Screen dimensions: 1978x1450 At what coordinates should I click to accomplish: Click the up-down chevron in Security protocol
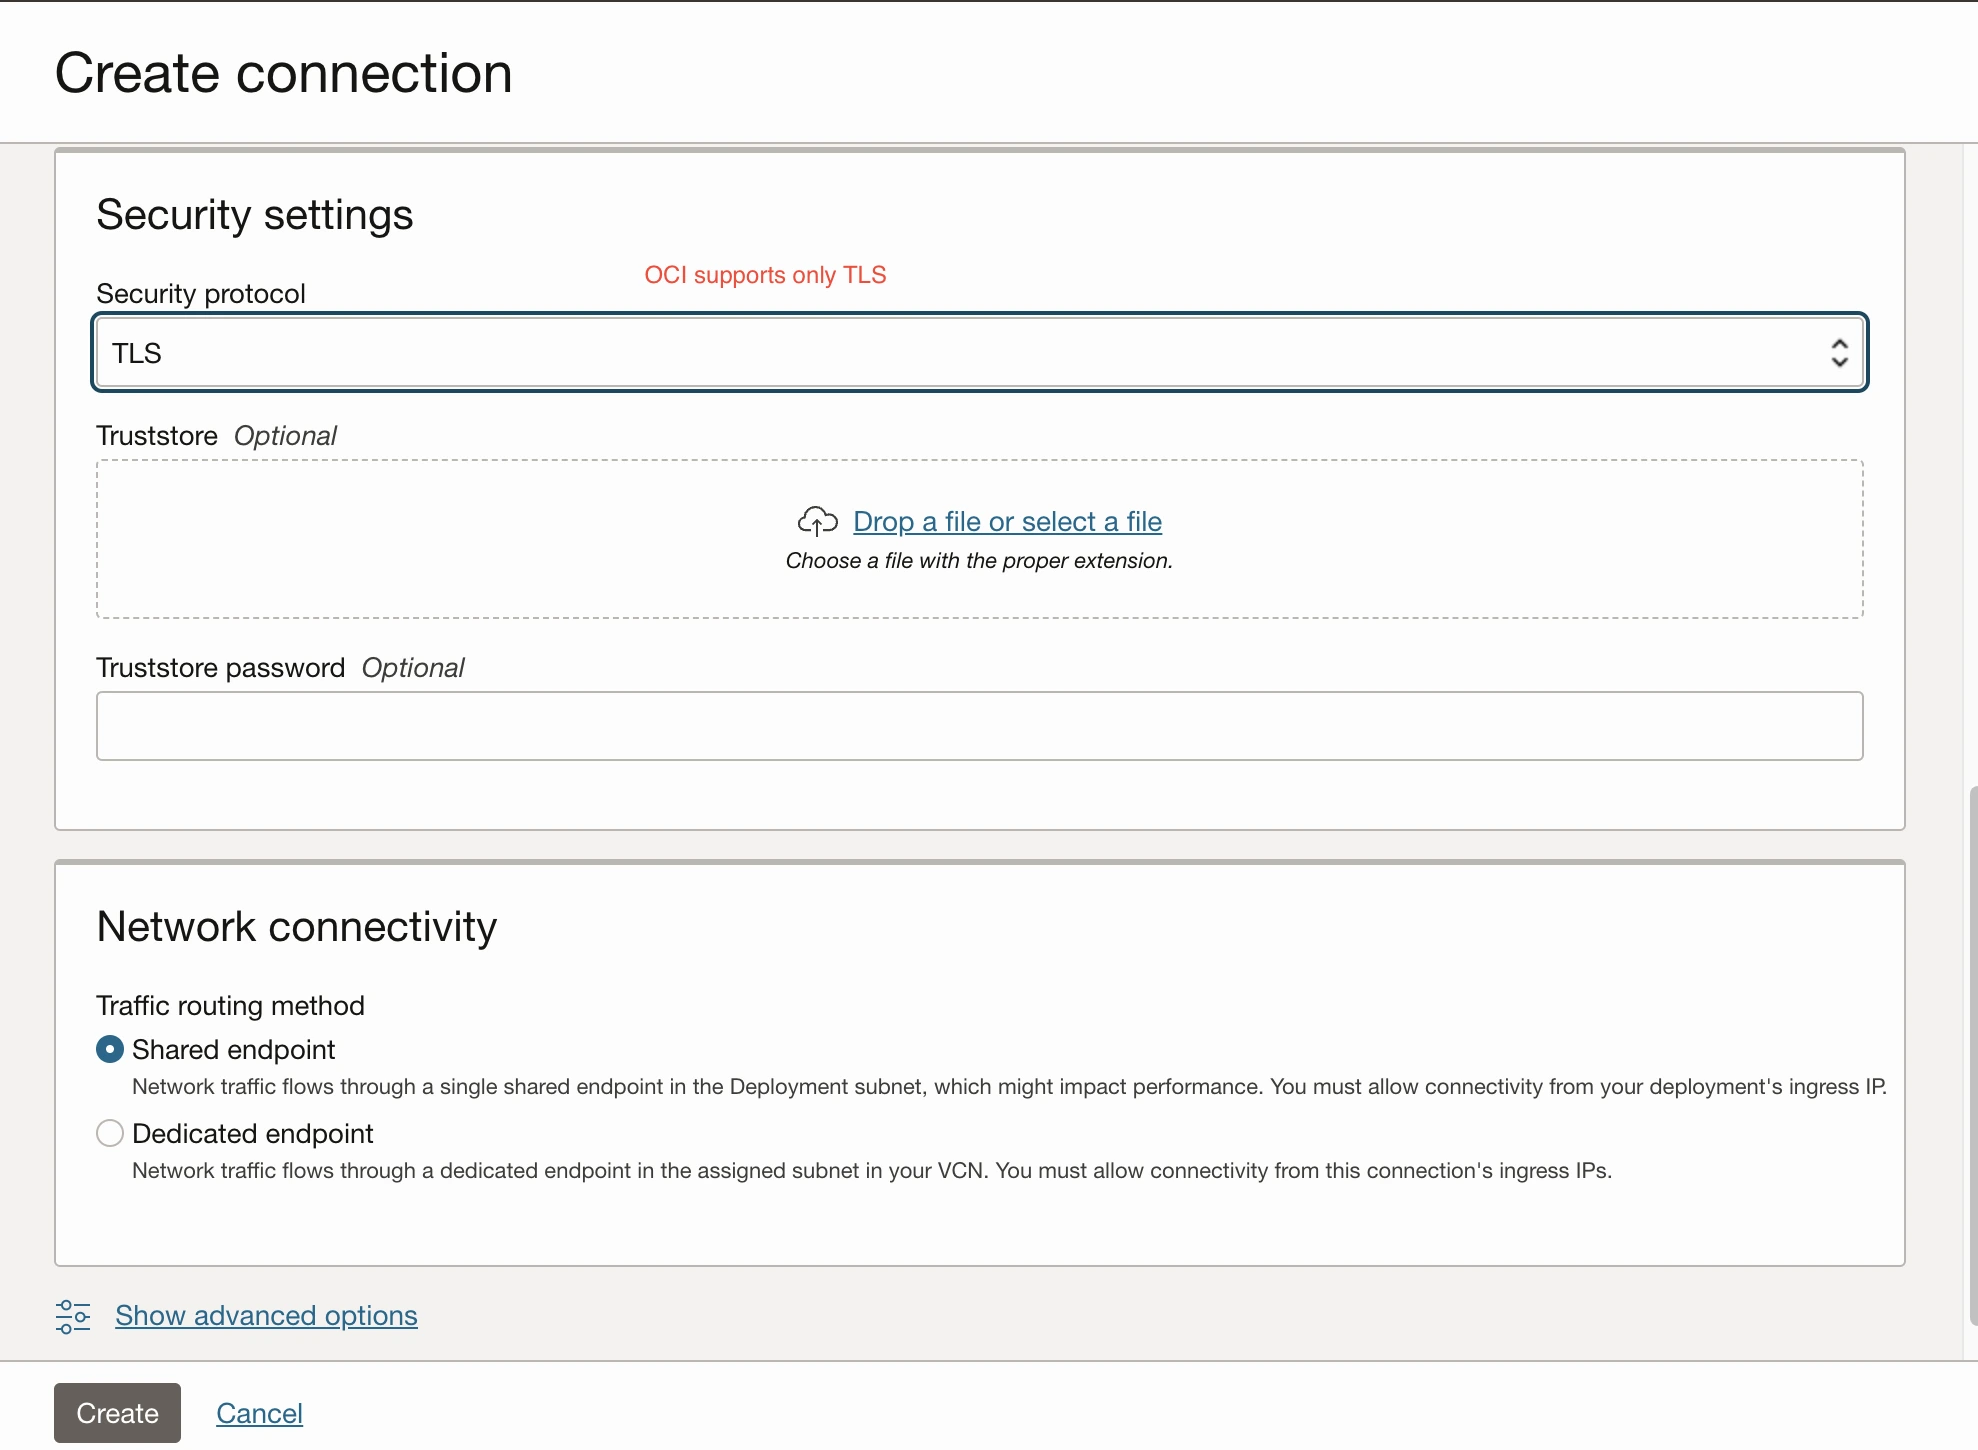pyautogui.click(x=1838, y=353)
